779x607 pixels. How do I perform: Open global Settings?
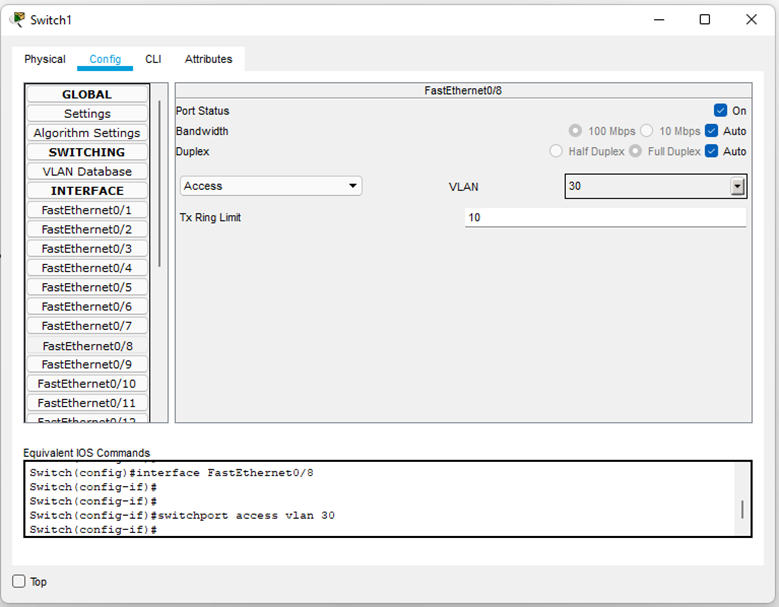click(x=87, y=114)
